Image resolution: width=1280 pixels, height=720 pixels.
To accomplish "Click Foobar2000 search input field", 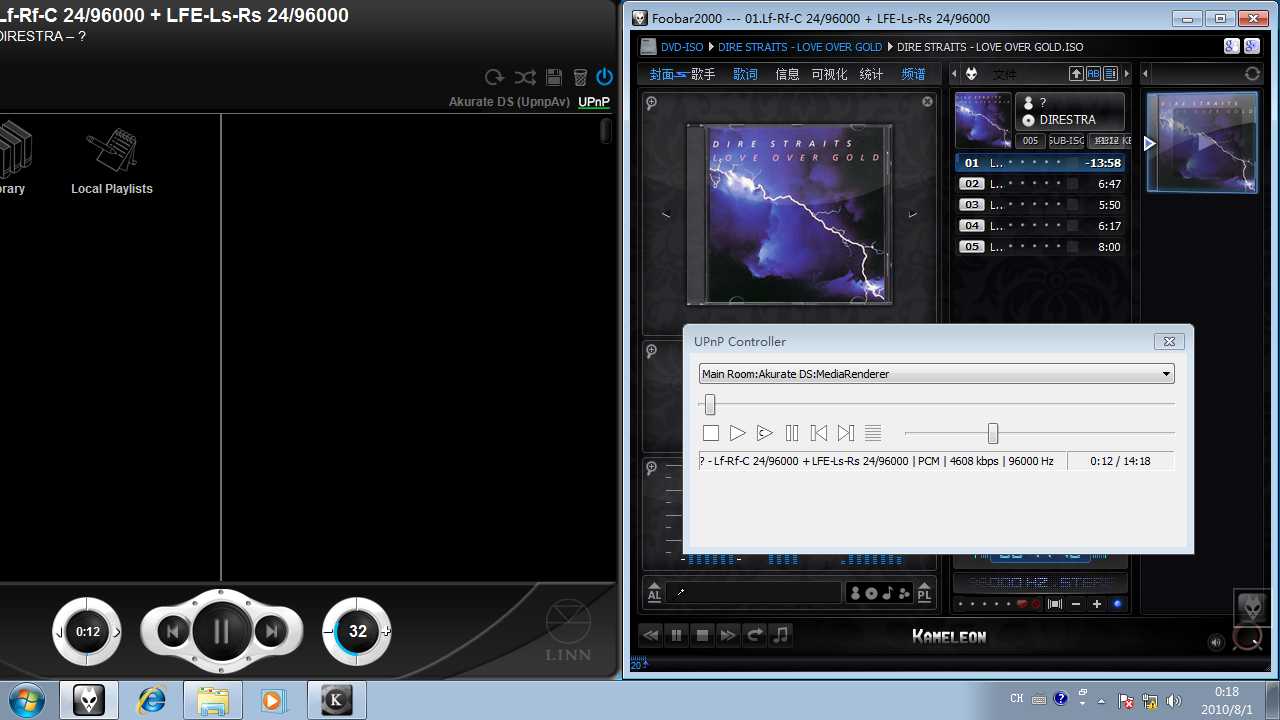I will point(755,592).
